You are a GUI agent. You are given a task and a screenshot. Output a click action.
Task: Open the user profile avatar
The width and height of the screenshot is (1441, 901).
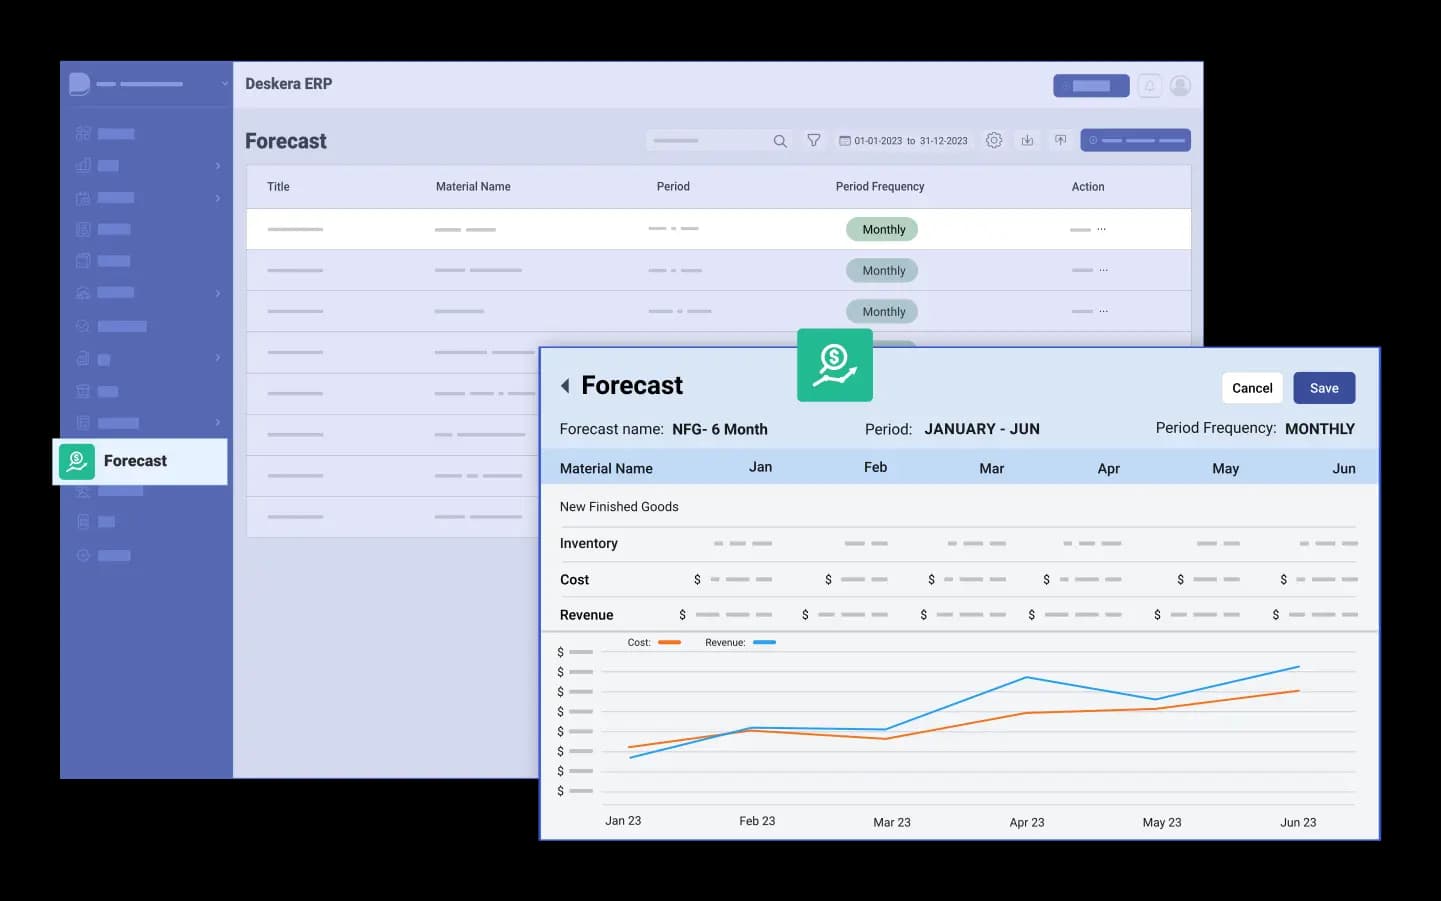click(1180, 86)
